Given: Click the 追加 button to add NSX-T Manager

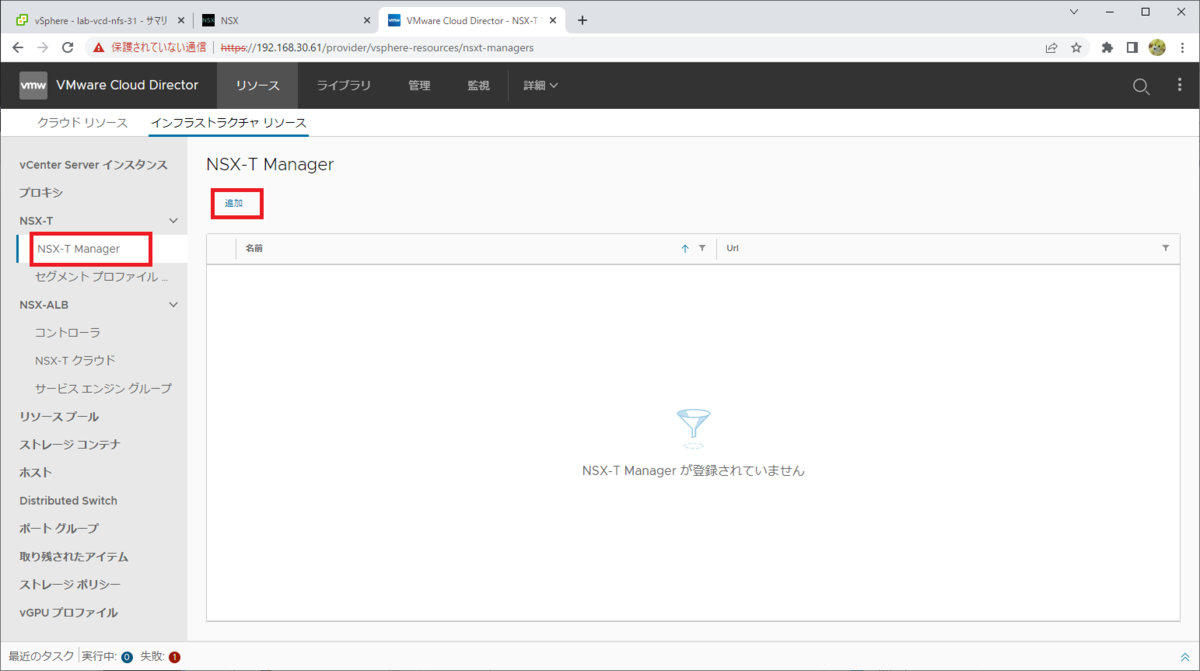Looking at the screenshot, I should tap(236, 202).
